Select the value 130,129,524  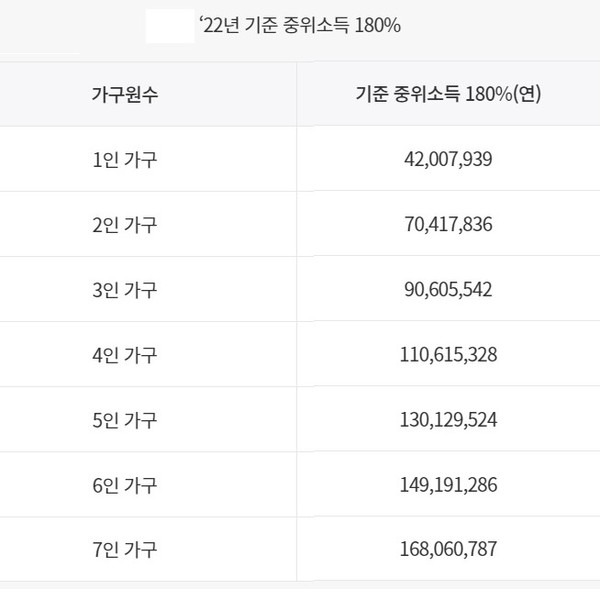coord(448,419)
